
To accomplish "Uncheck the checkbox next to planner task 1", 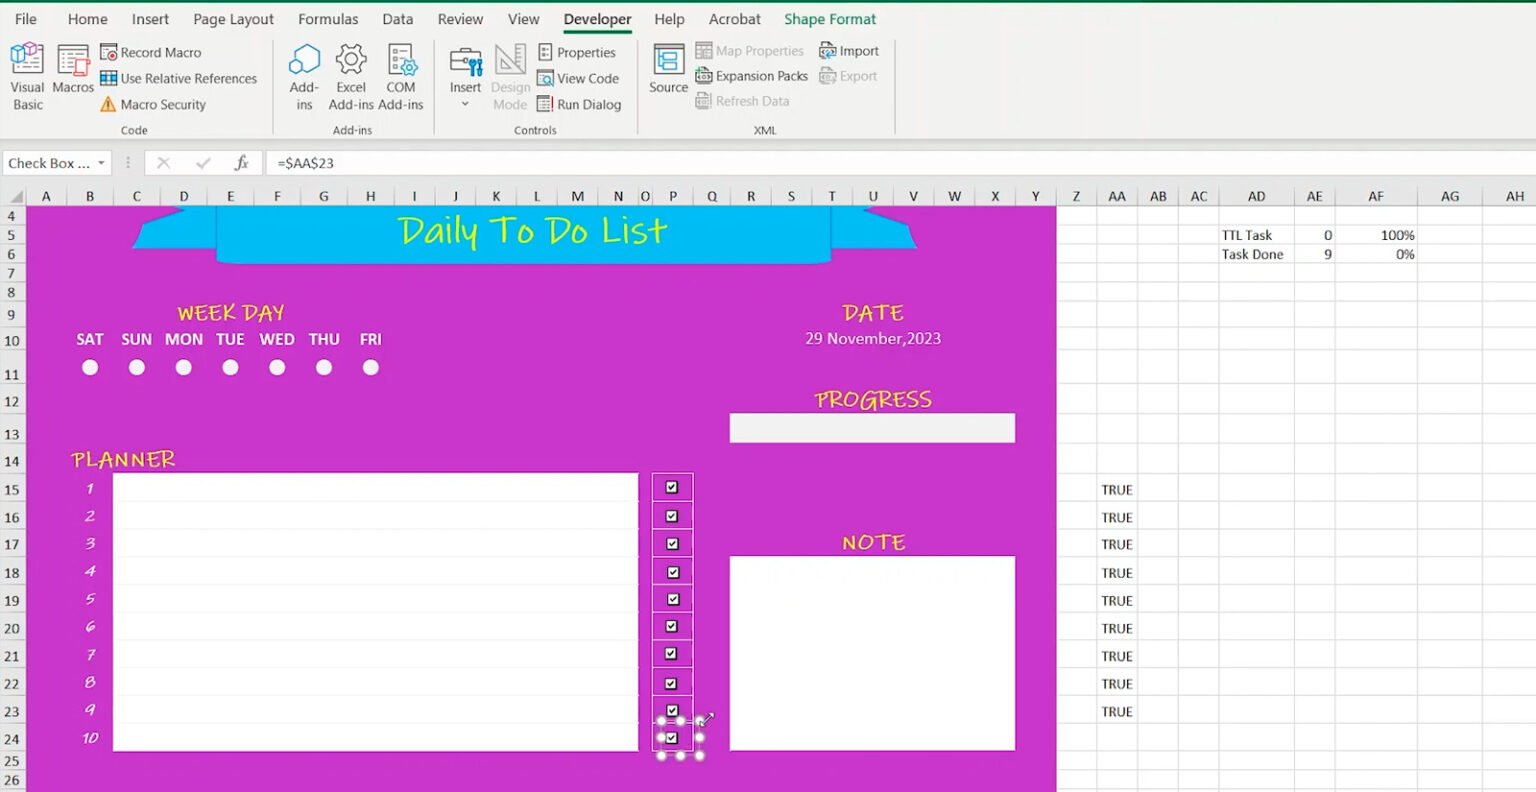I will click(671, 486).
